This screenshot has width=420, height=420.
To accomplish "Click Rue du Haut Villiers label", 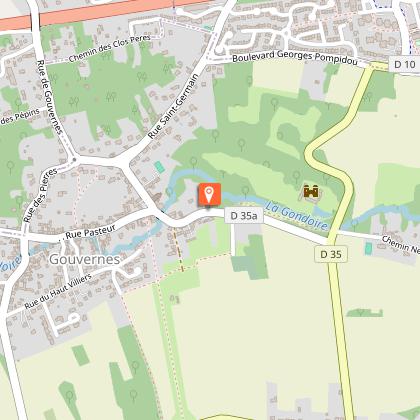I will pyautogui.click(x=58, y=292).
